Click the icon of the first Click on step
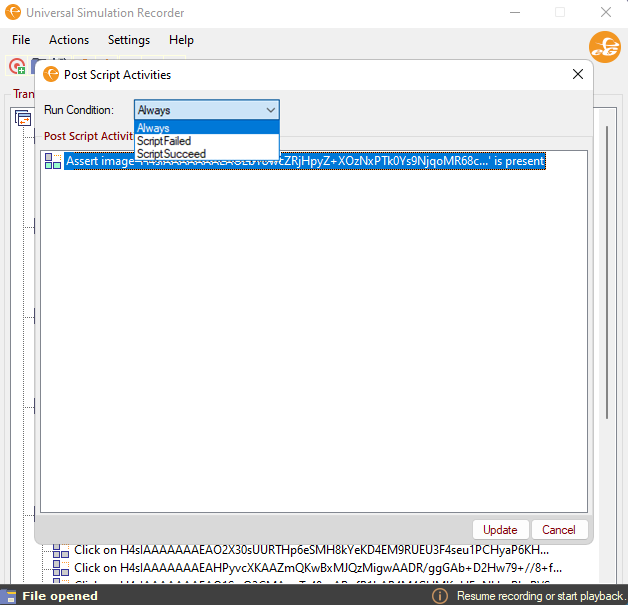Screen dimensions: 628x605 pos(61,550)
